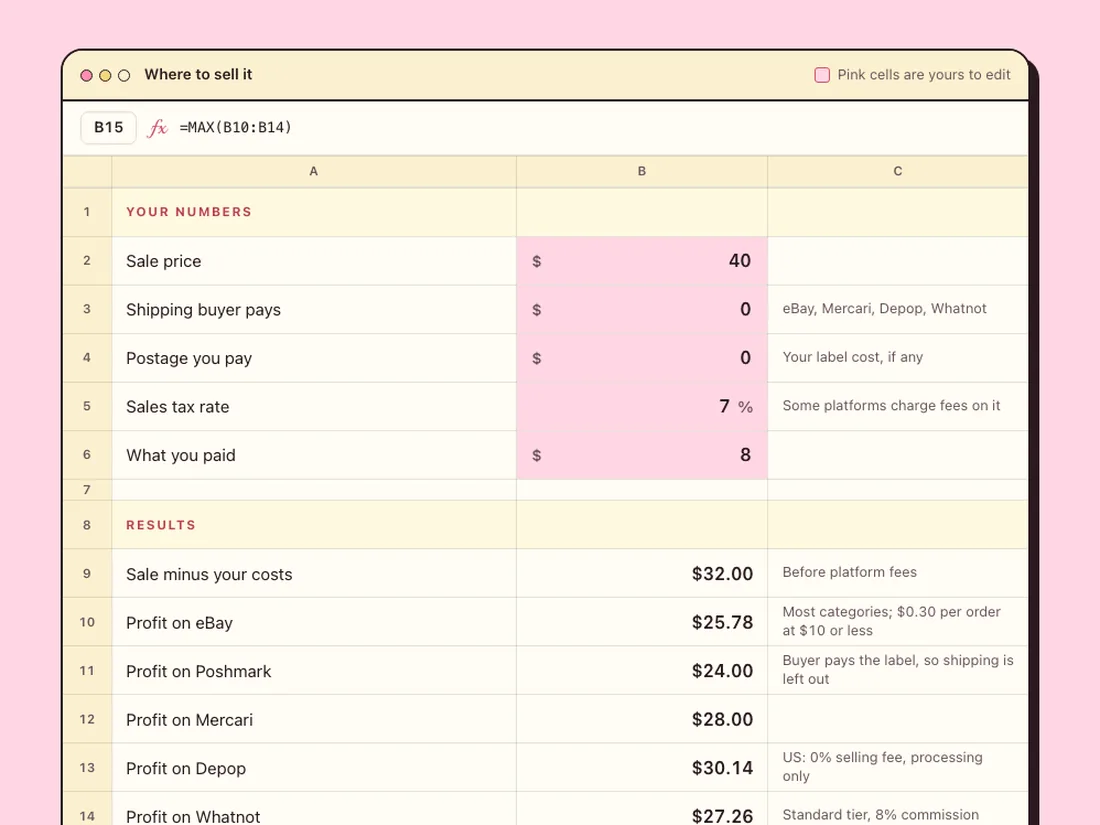The width and height of the screenshot is (1100, 825).
Task: Edit Postage you pay value cell
Action: pos(642,358)
